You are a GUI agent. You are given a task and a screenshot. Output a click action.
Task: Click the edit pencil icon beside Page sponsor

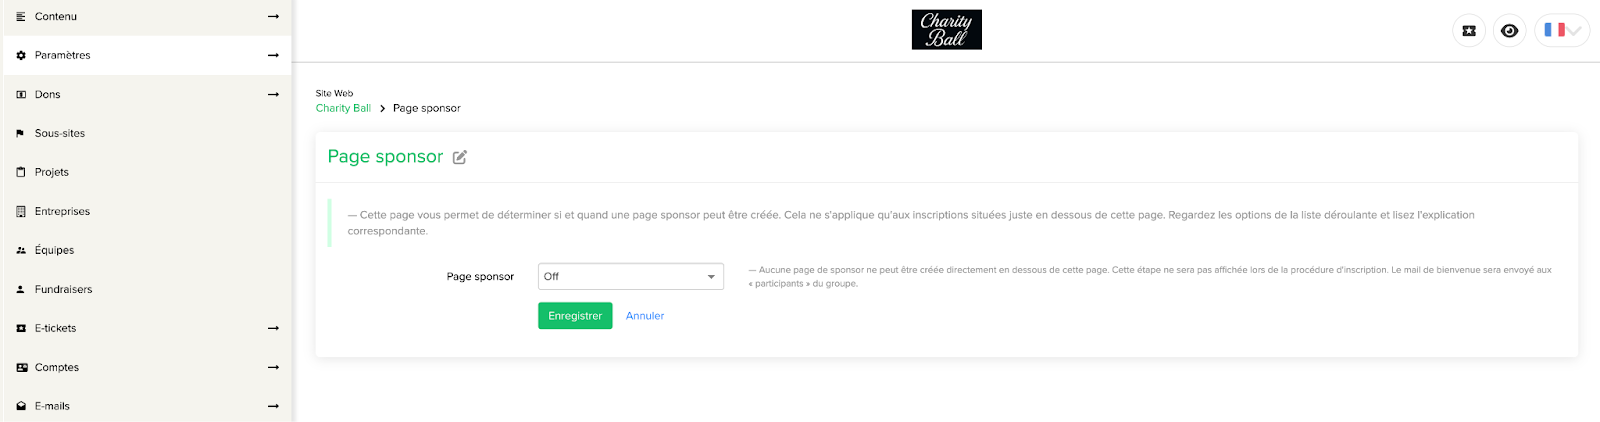[x=460, y=157]
